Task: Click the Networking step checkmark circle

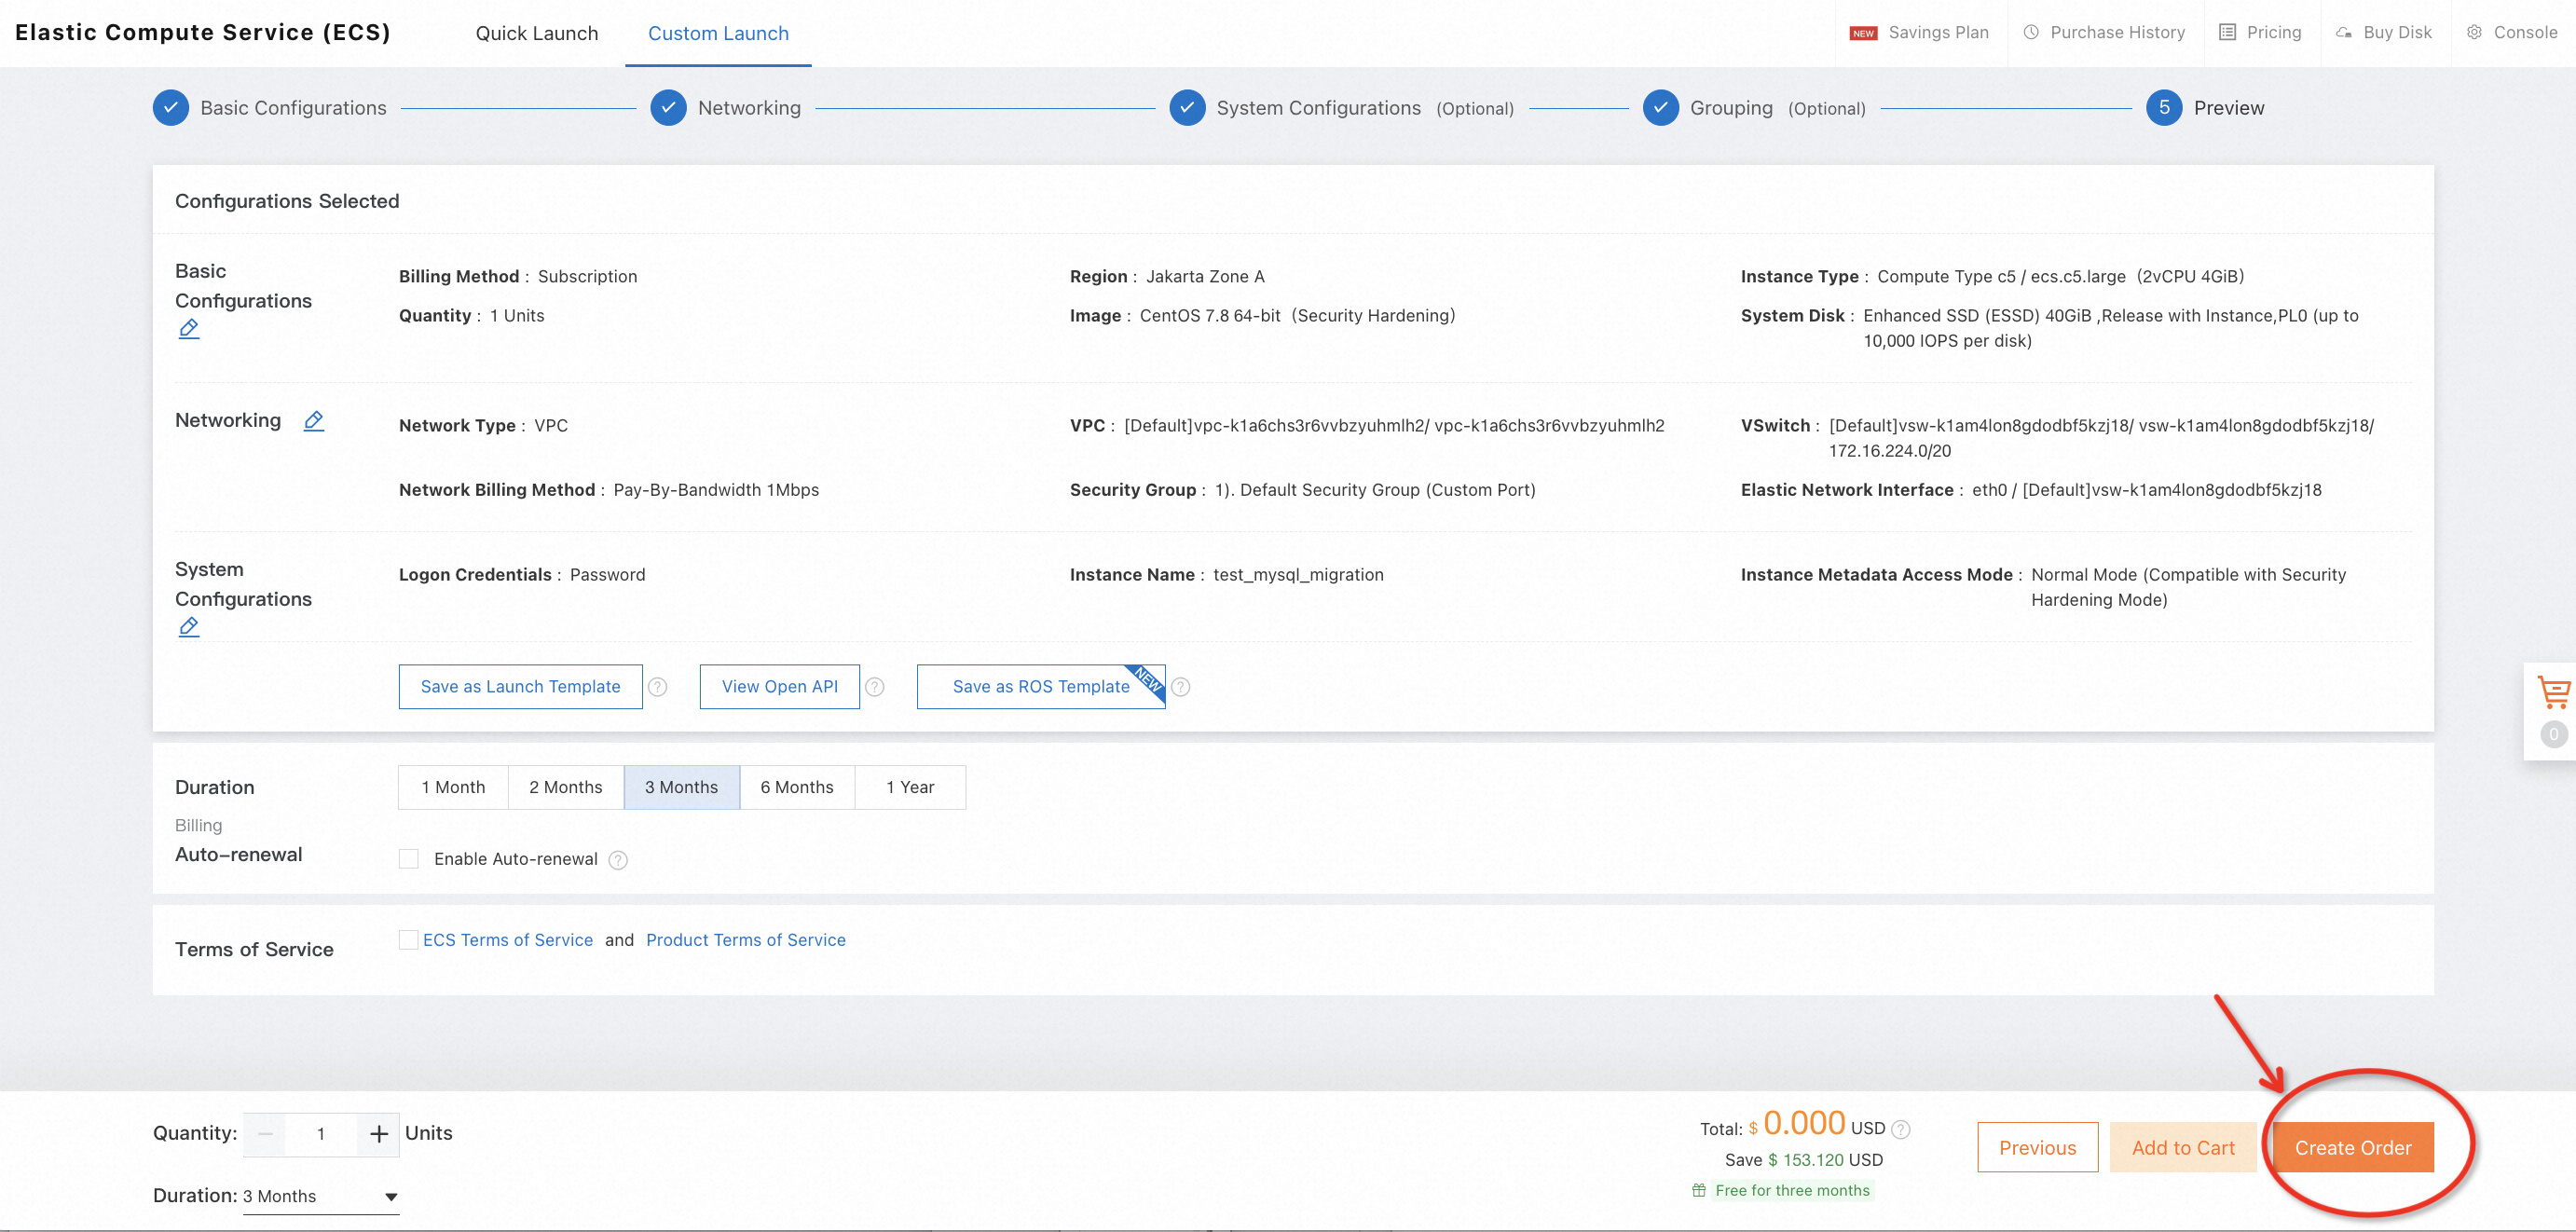Action: (668, 108)
